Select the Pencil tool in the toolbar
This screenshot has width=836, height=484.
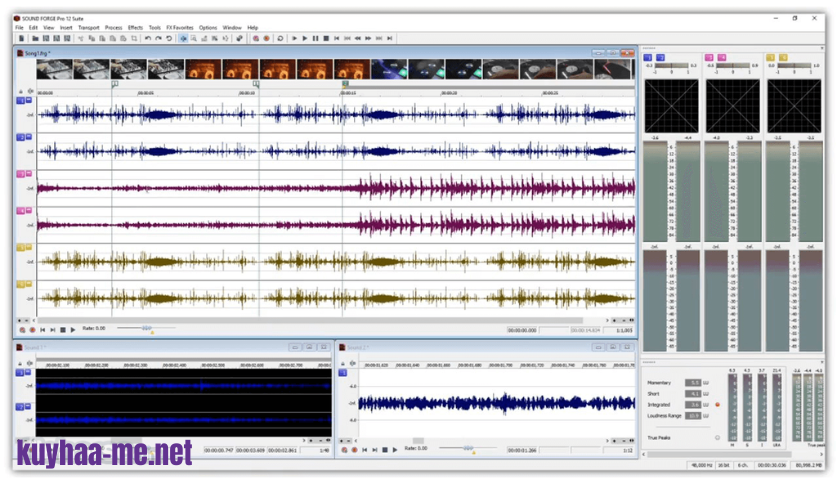click(x=204, y=38)
